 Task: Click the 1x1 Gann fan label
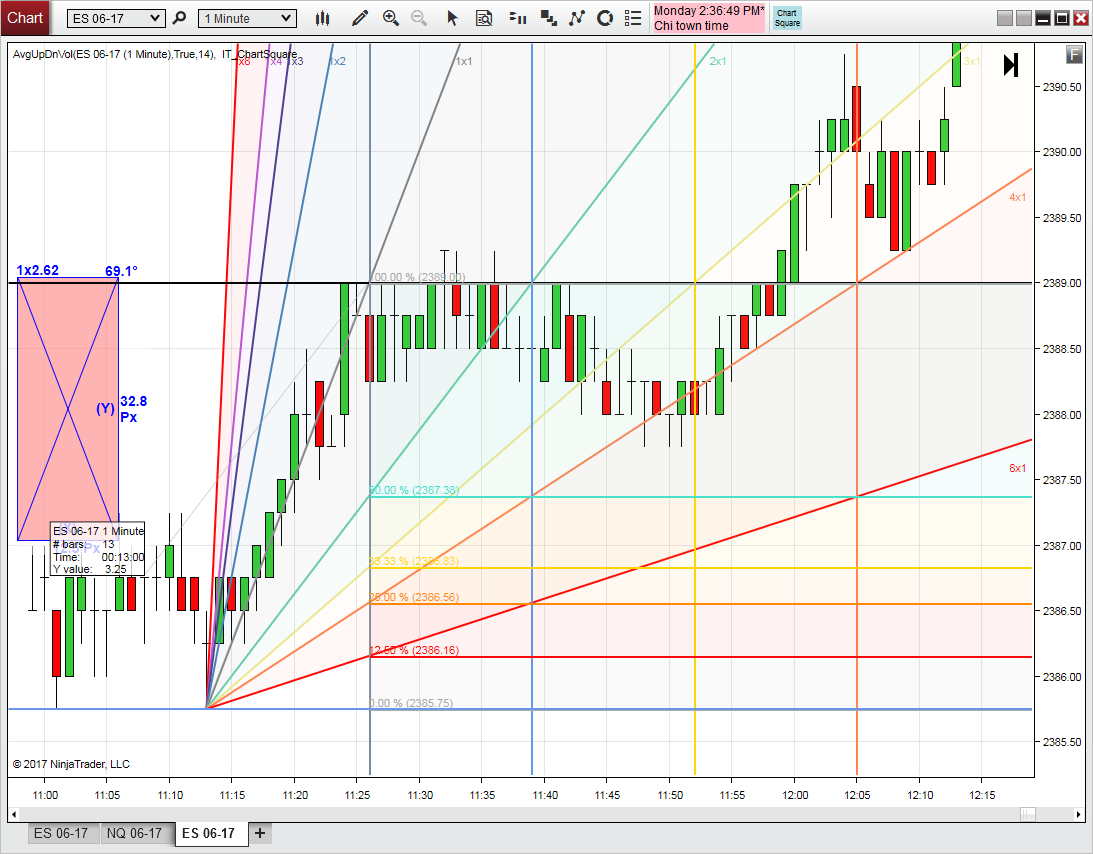464,61
